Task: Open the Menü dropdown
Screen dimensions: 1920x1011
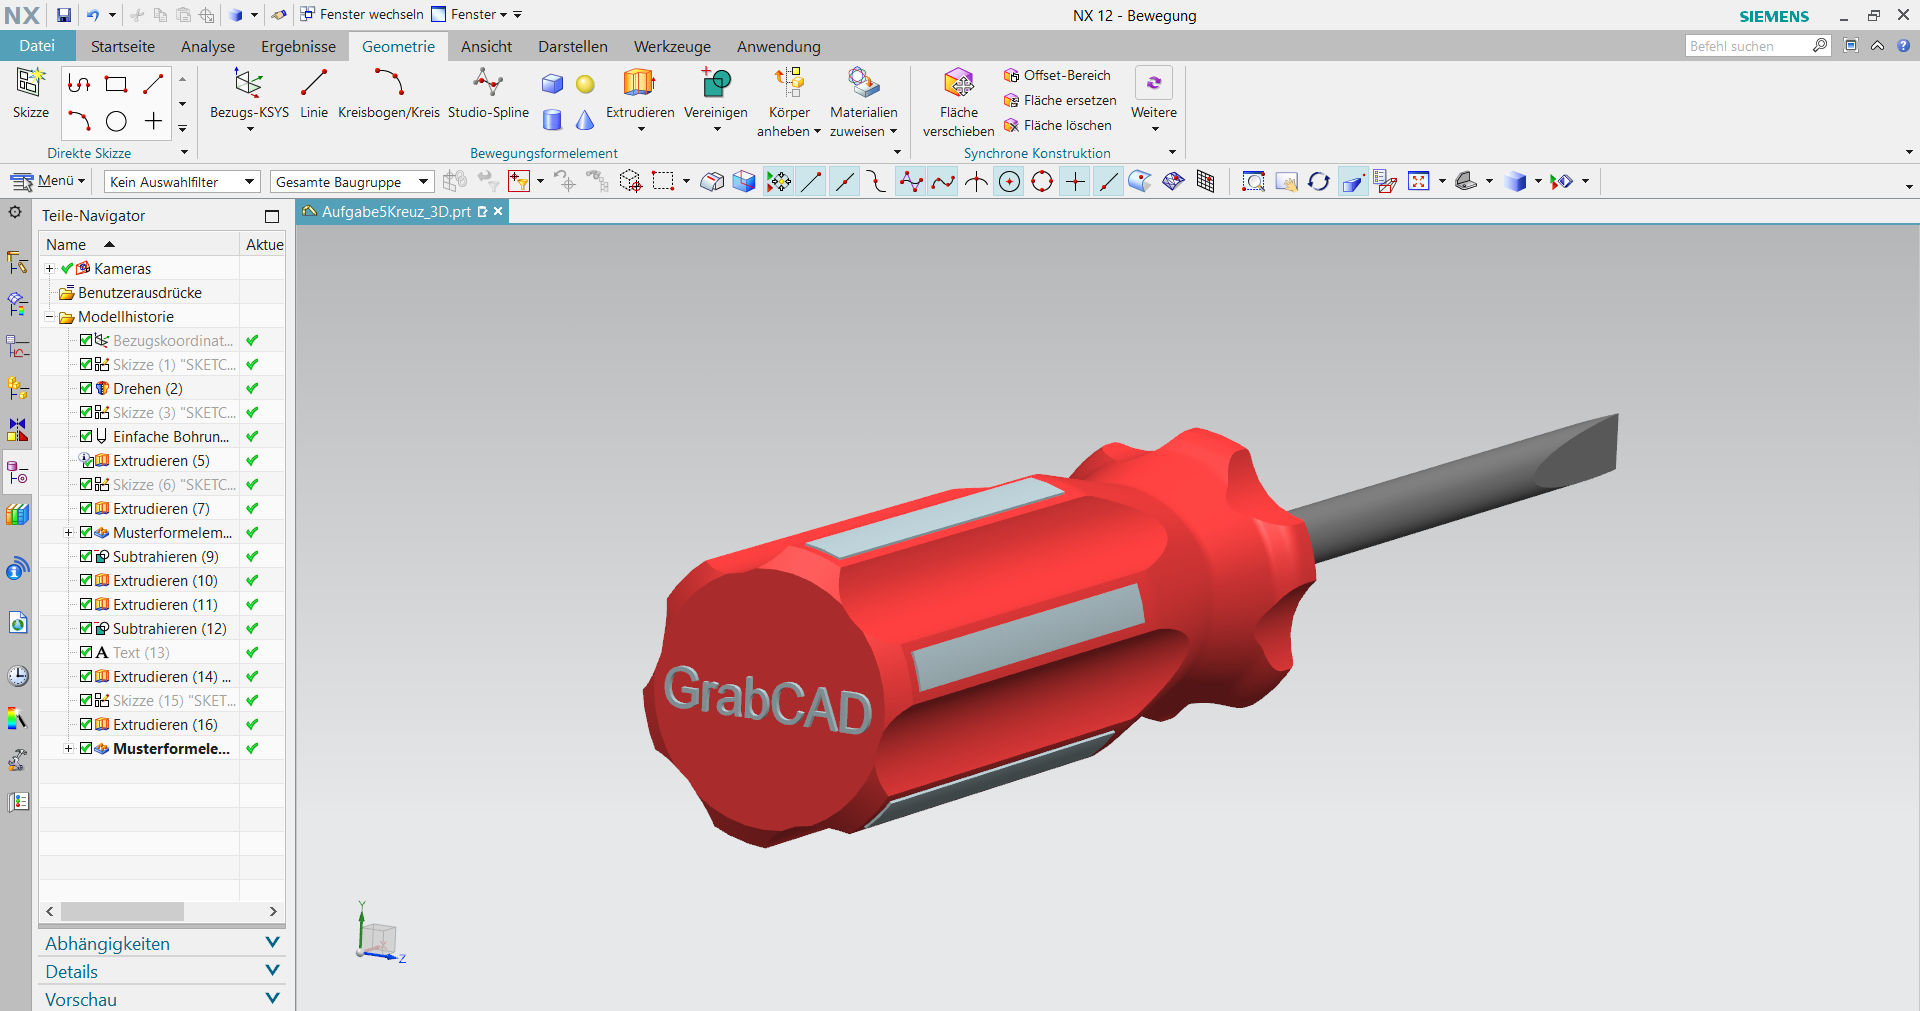Action: pos(49,181)
